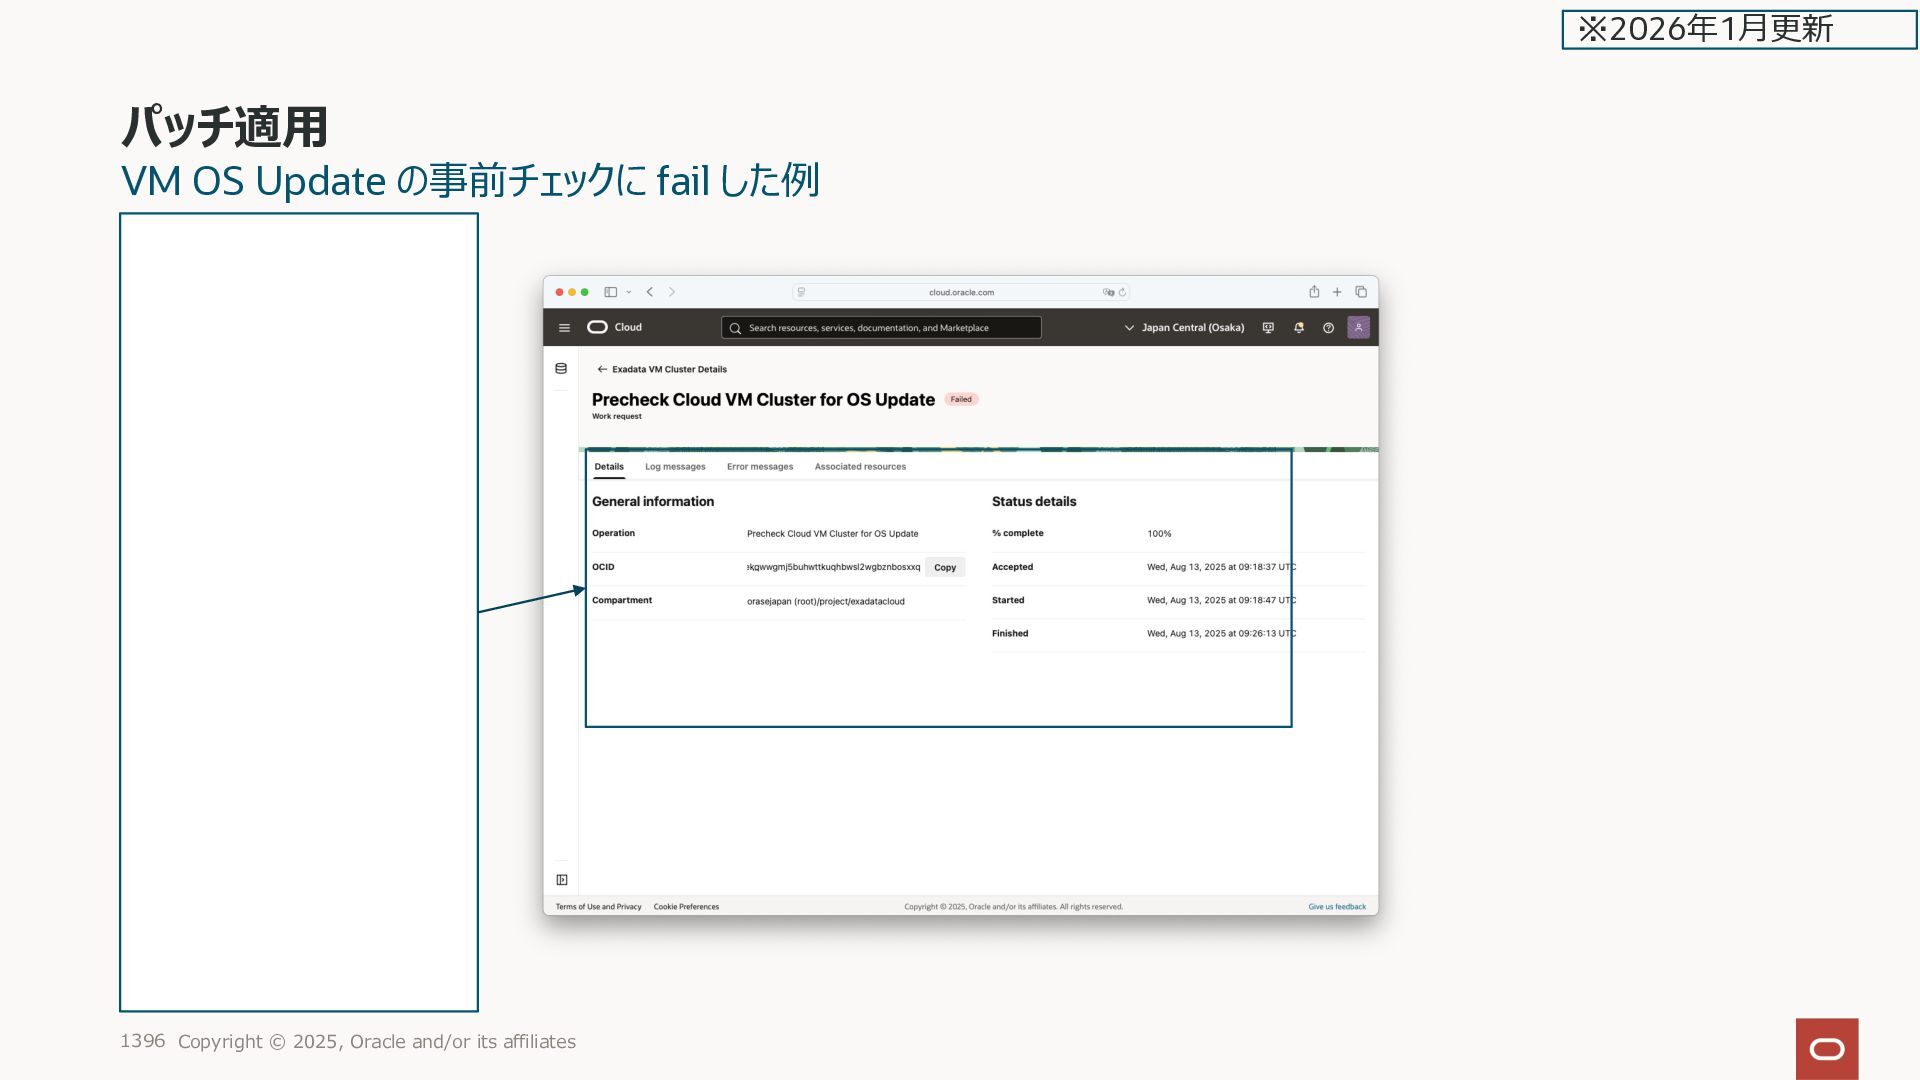Viewport: 1920px width, 1080px height.
Task: Show Safari tab overview
Action: coord(1361,292)
